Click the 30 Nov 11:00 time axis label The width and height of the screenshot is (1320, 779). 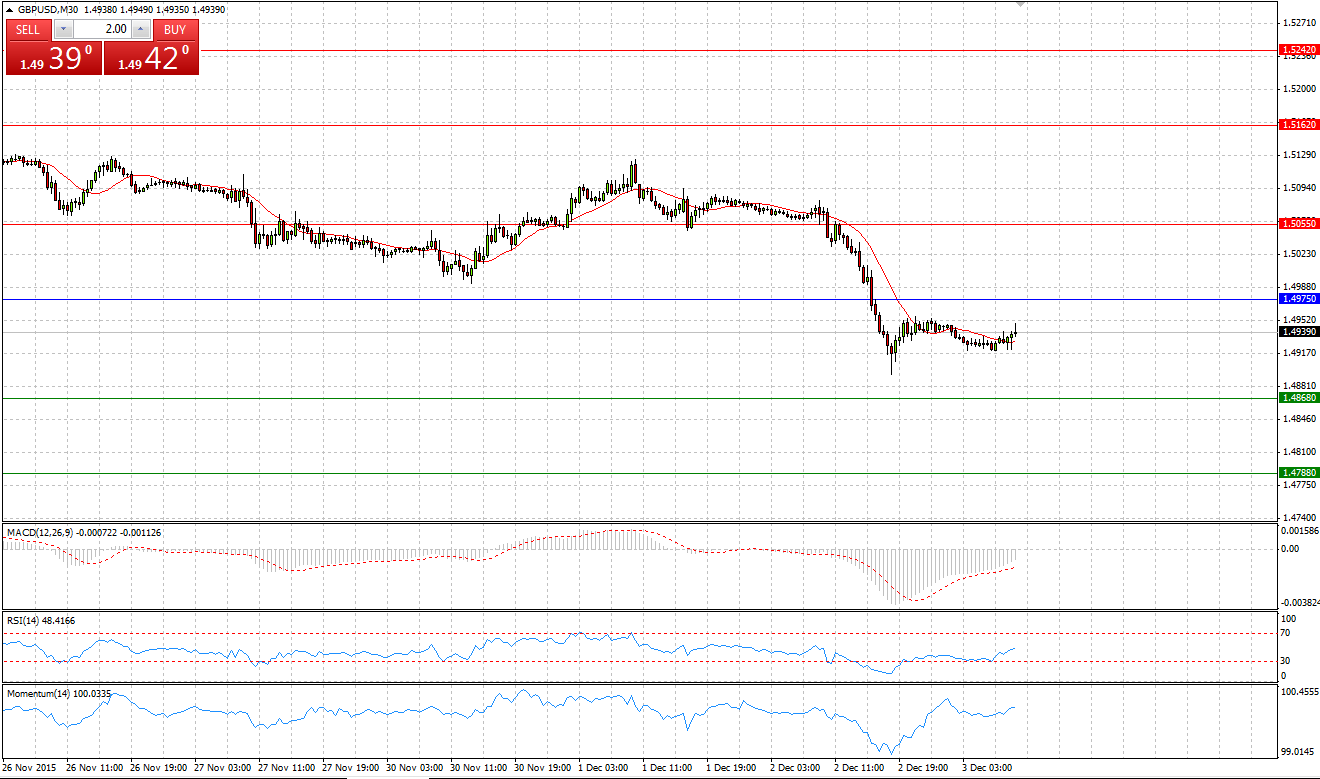[x=478, y=769]
